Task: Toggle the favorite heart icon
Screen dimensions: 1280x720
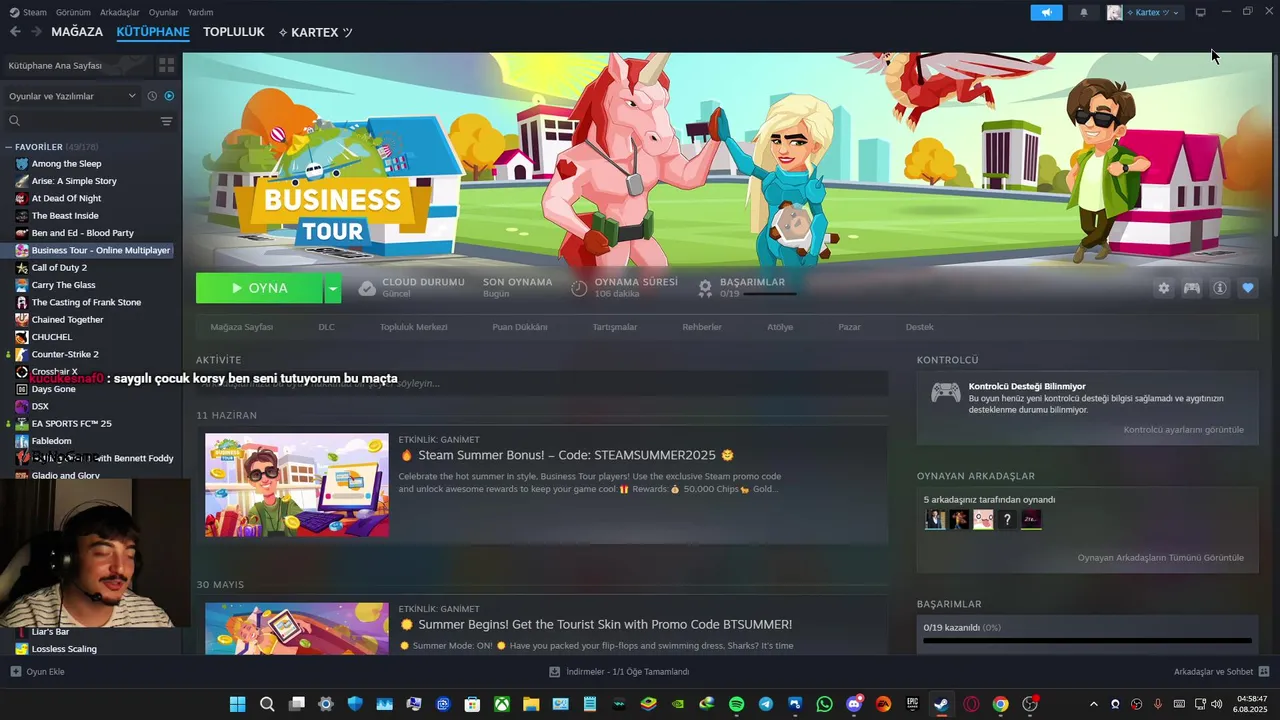Action: point(1248,288)
